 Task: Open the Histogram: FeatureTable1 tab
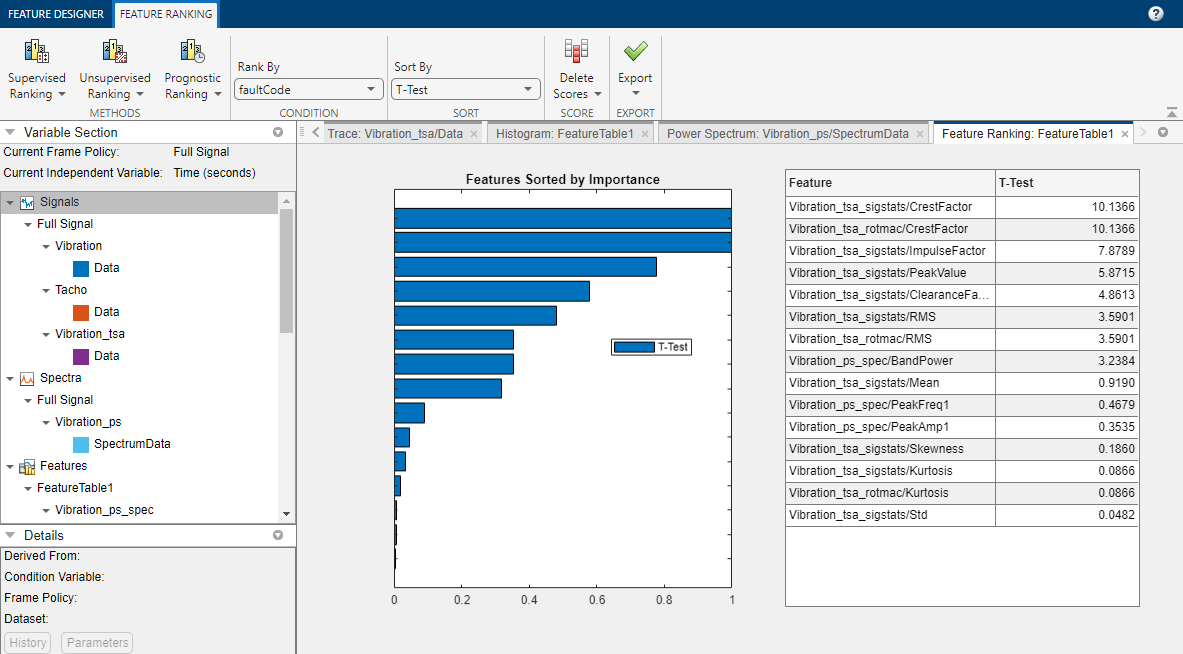[x=564, y=133]
